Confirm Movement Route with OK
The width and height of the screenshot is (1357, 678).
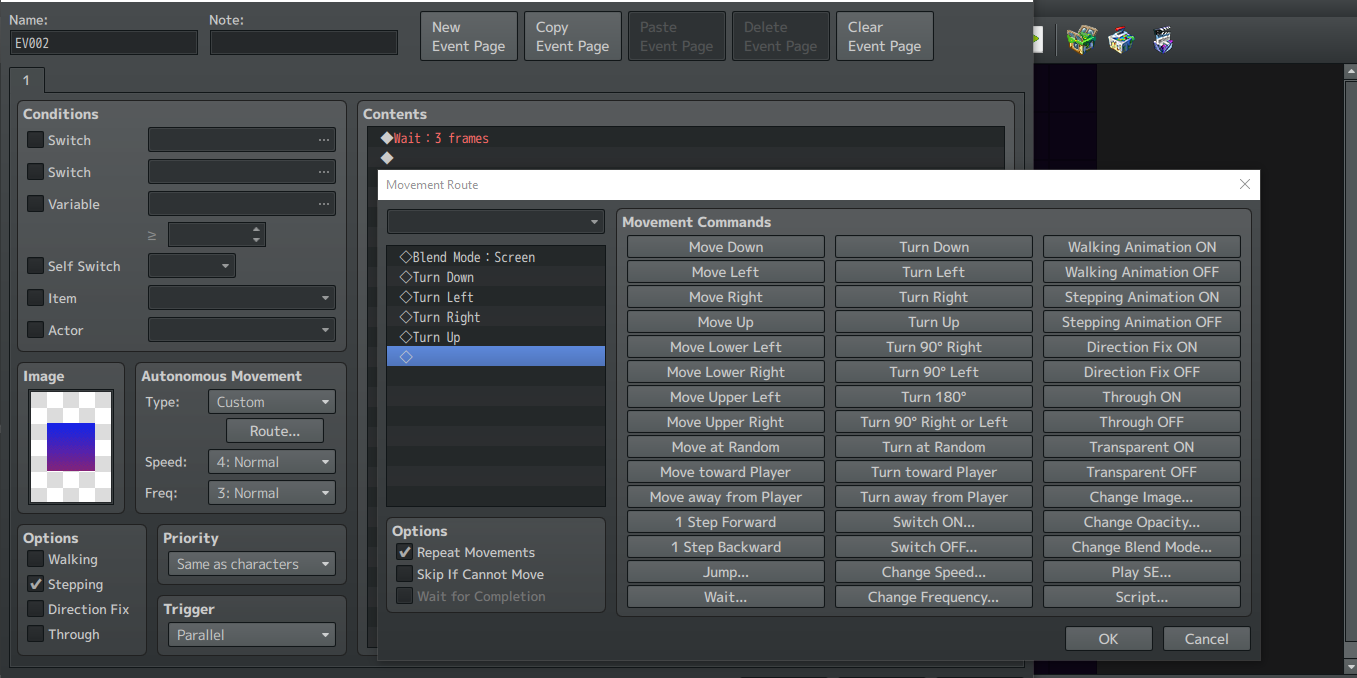tap(1108, 639)
